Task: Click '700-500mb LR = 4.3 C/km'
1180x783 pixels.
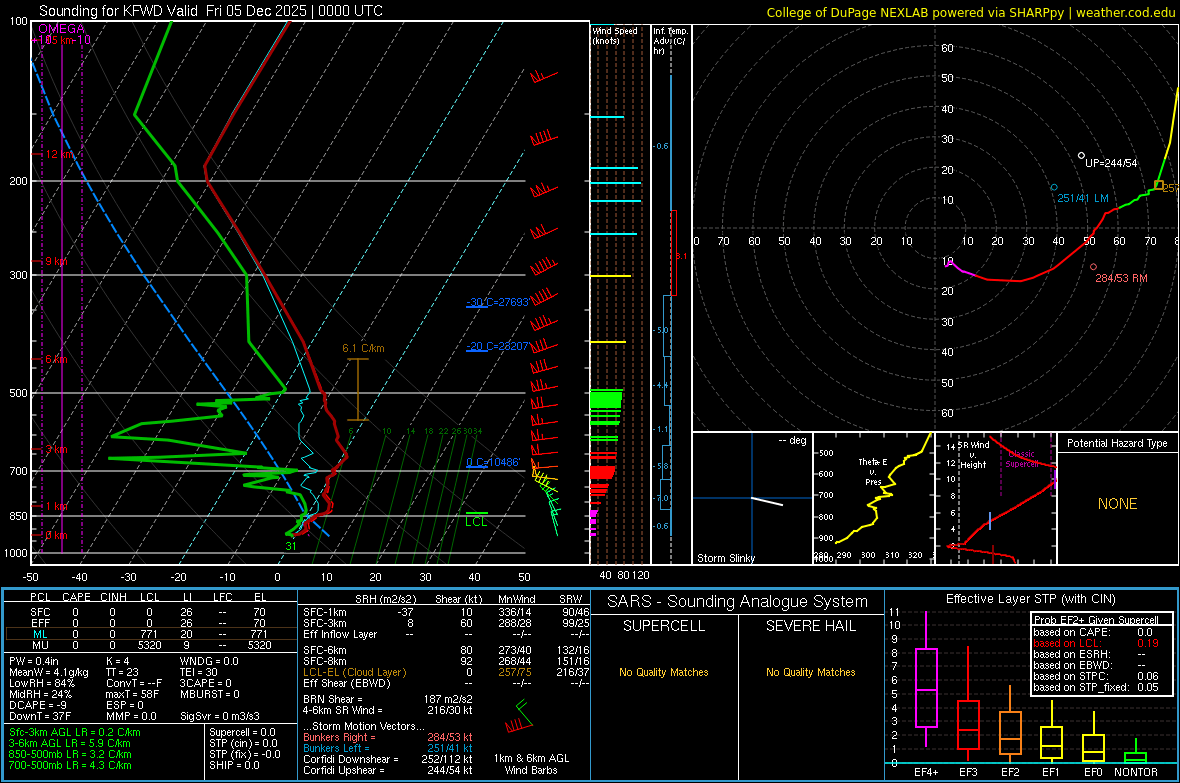Action: (70, 765)
